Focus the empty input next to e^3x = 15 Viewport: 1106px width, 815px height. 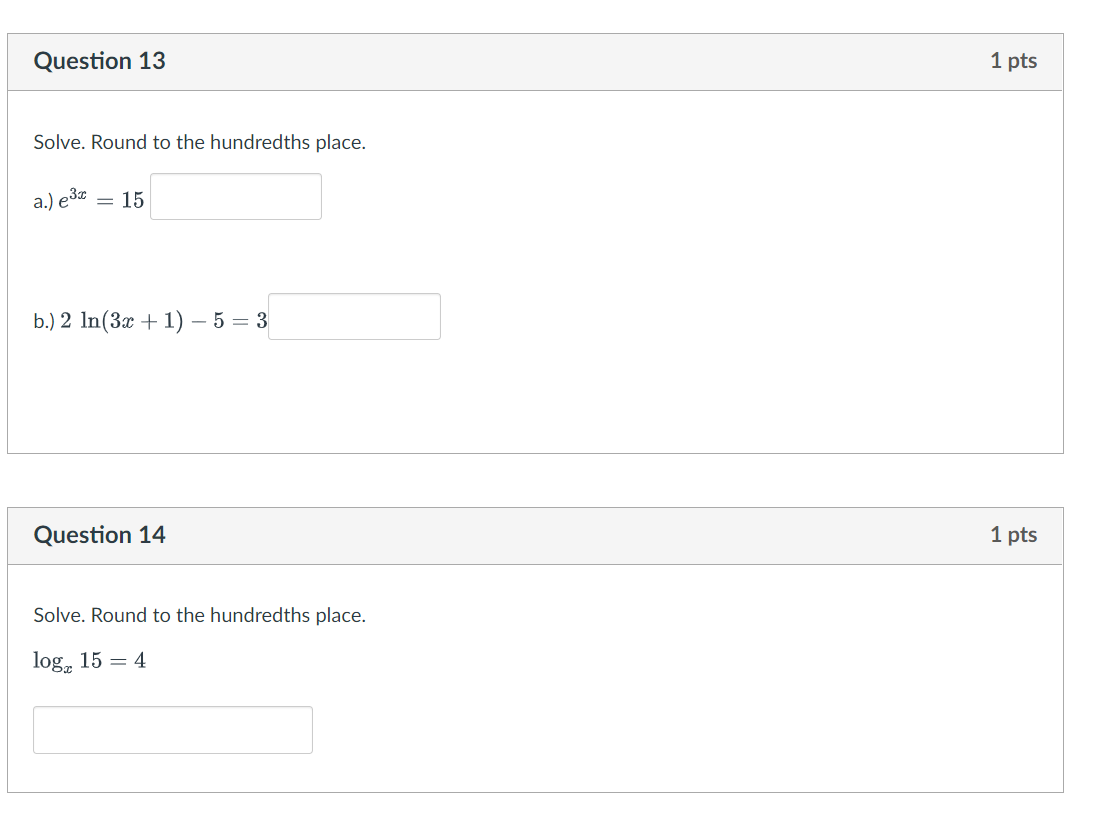(236, 196)
